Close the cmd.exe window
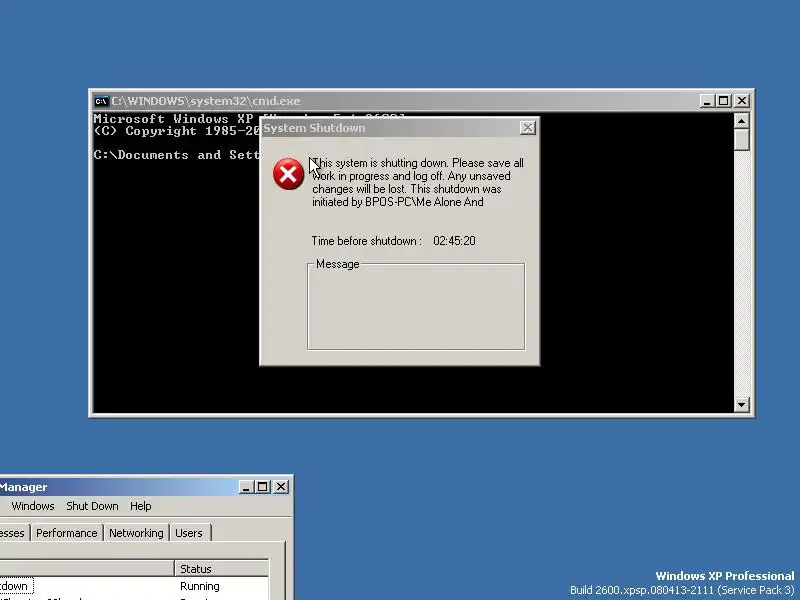Viewport: 800px width, 600px height. point(741,101)
